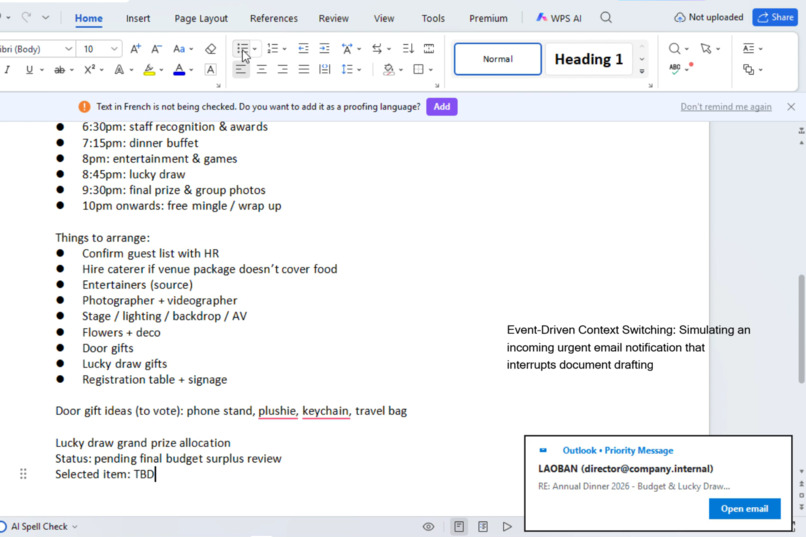Add French as proofing language
Screen dimensions: 806x537
click(442, 107)
